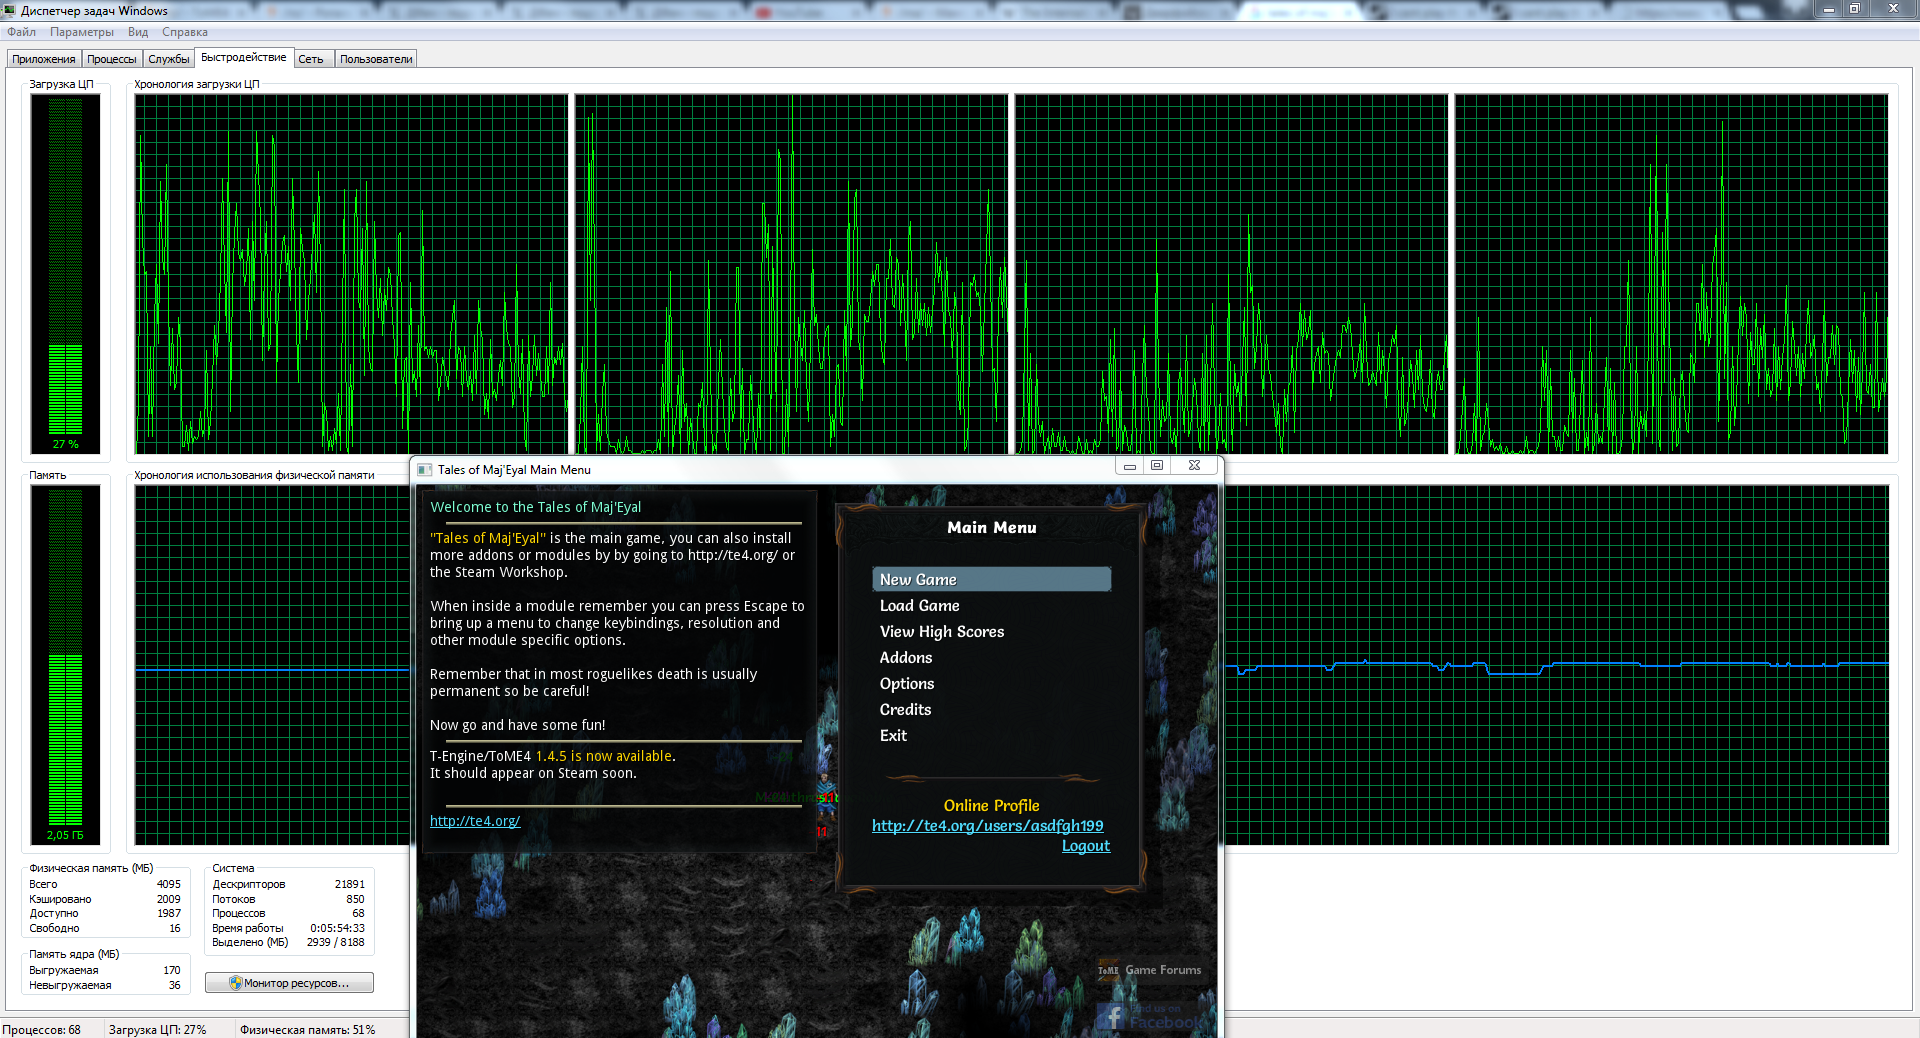Click the Tales of Maj'Eyal window title icon

pyautogui.click(x=425, y=469)
